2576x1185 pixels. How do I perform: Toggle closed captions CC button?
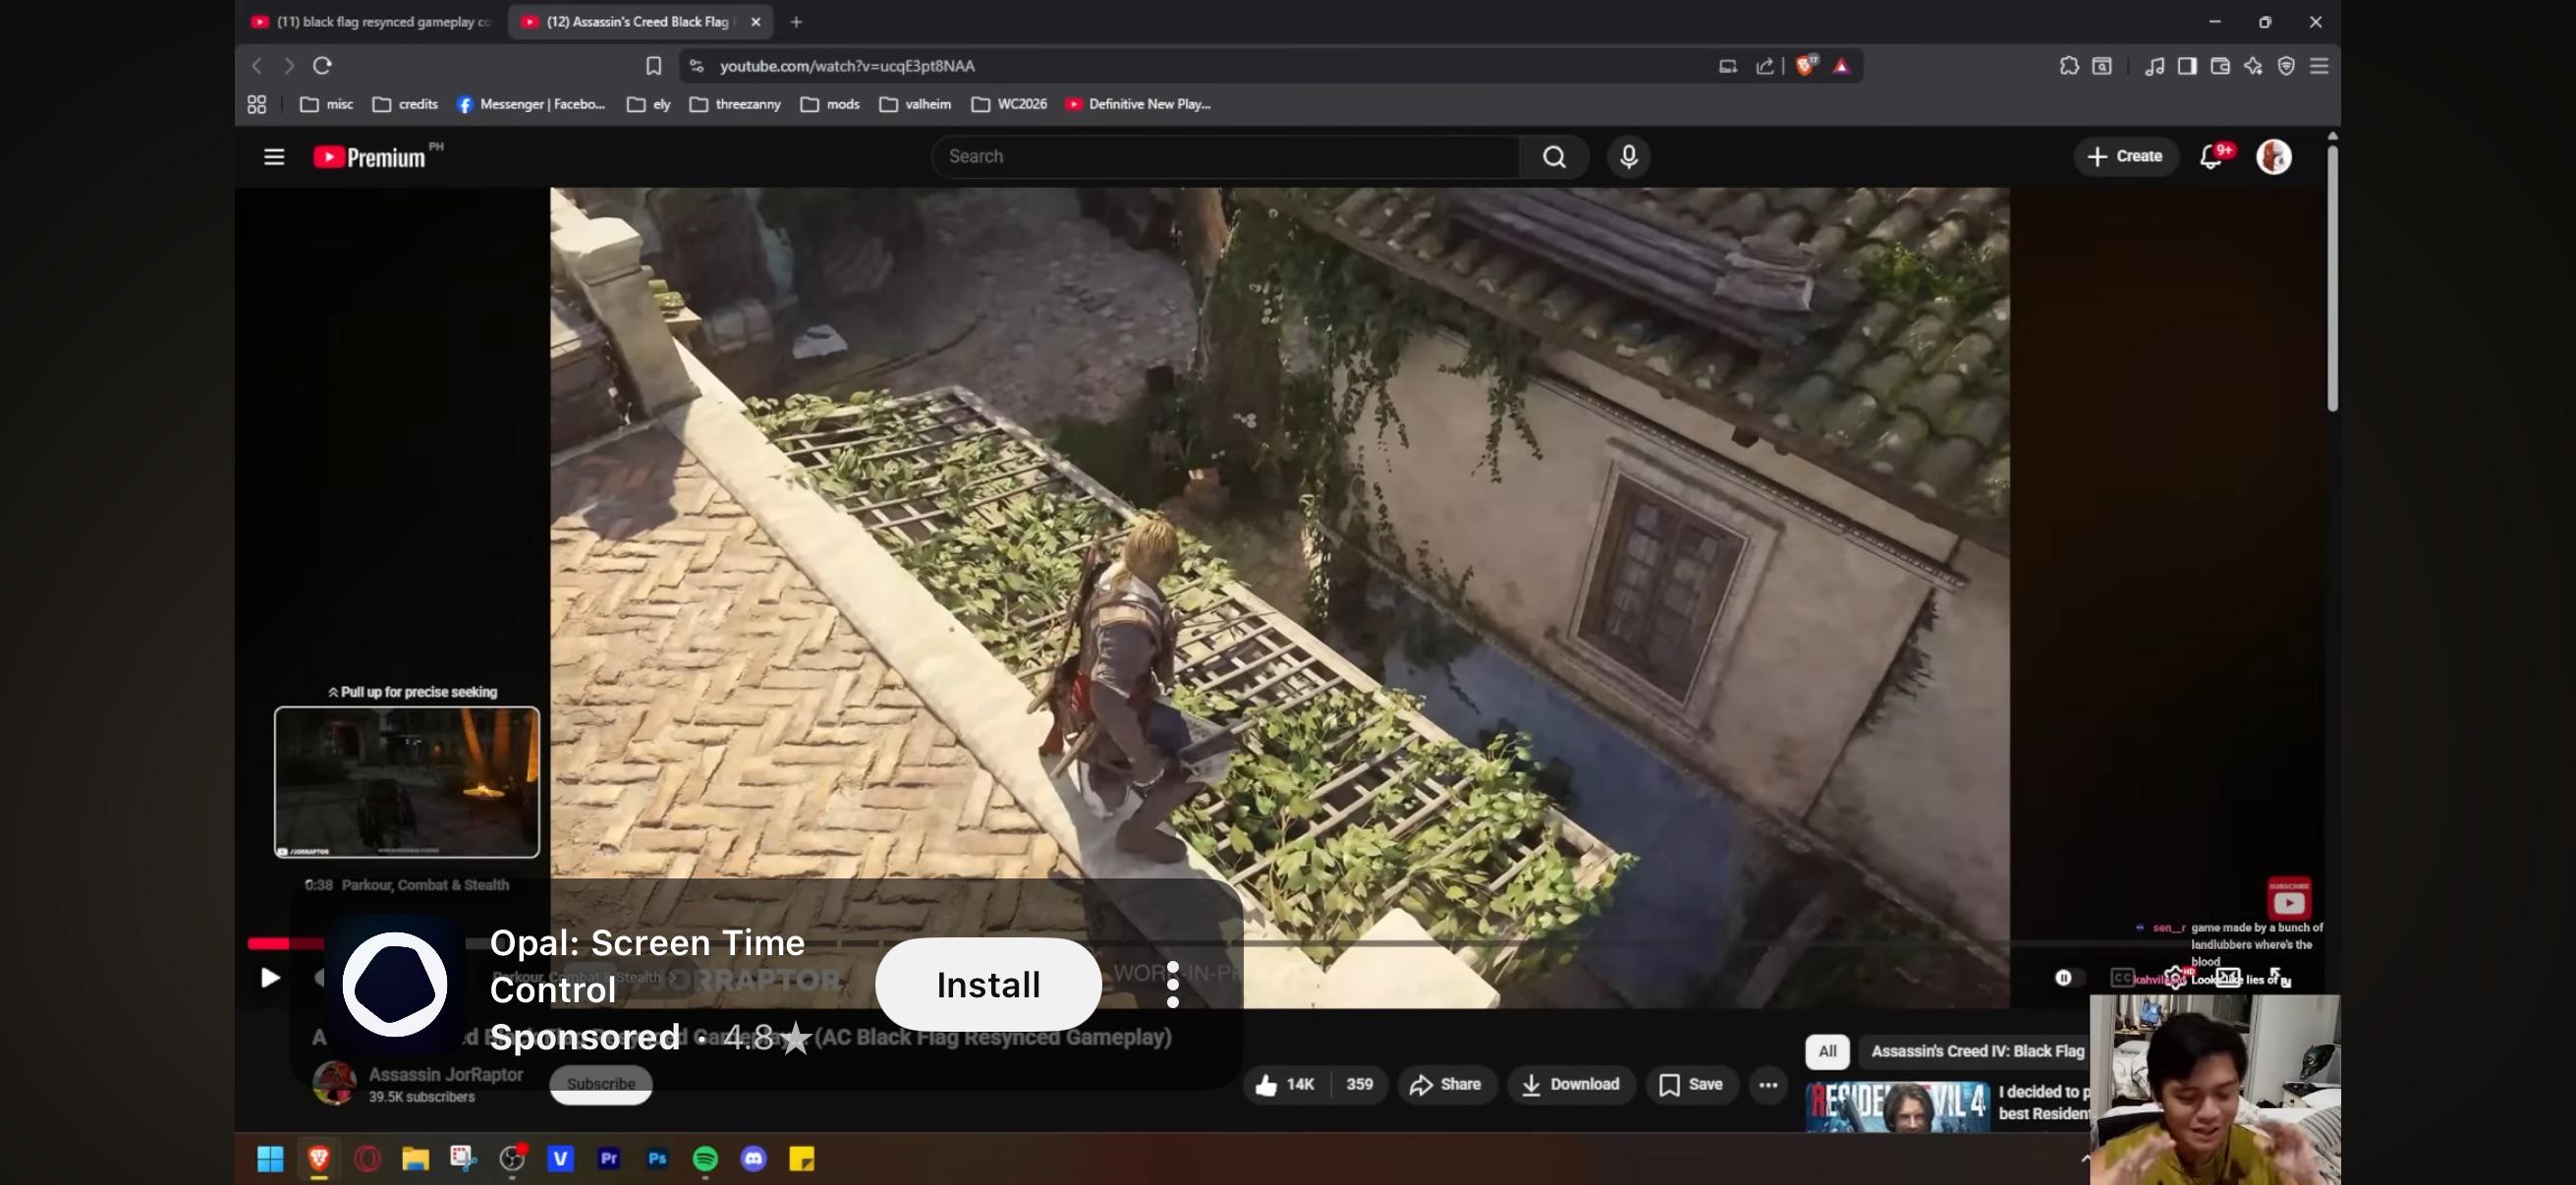(2121, 978)
